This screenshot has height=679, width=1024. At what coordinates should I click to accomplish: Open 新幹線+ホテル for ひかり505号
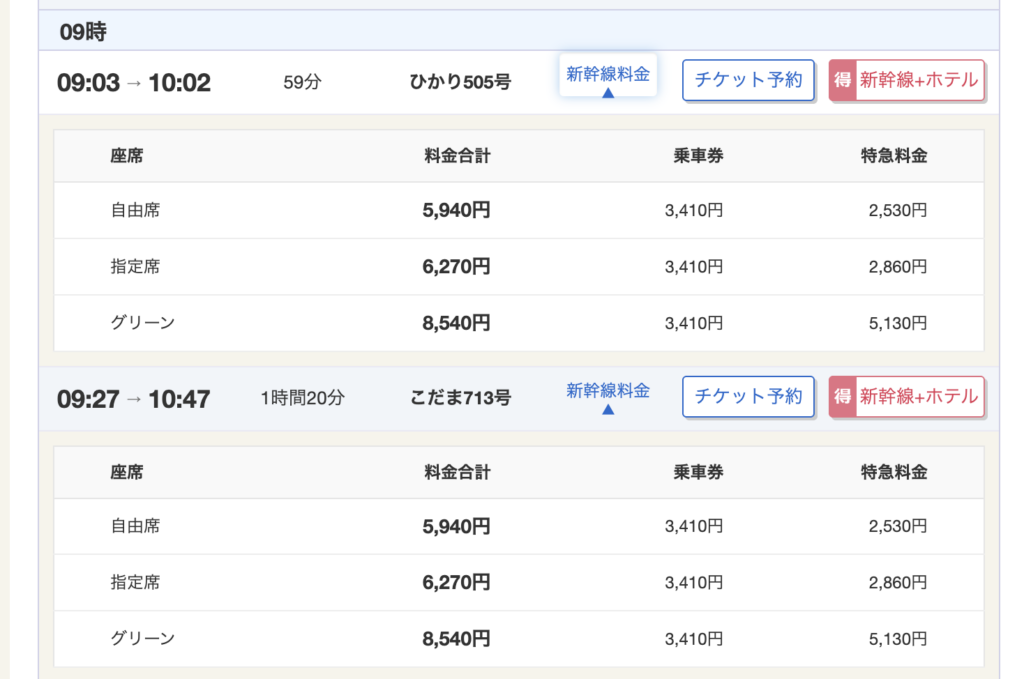click(906, 80)
